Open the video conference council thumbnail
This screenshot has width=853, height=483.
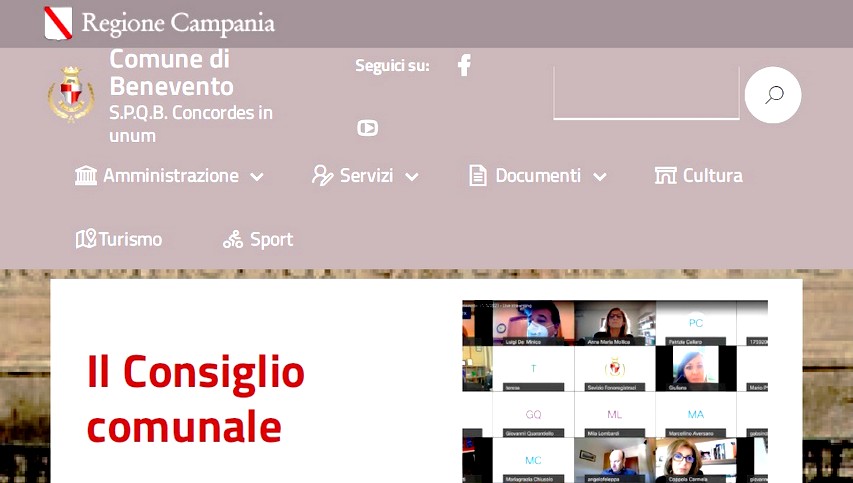click(614, 391)
